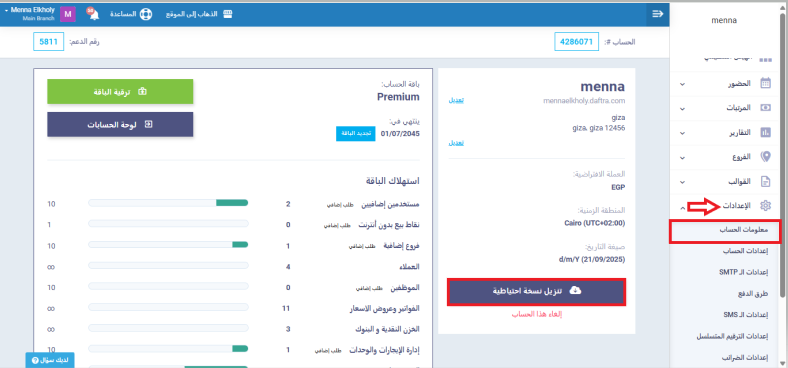The width and height of the screenshot is (788, 368).
Task: Click the menna title in the sidebar header
Action: [724, 21]
